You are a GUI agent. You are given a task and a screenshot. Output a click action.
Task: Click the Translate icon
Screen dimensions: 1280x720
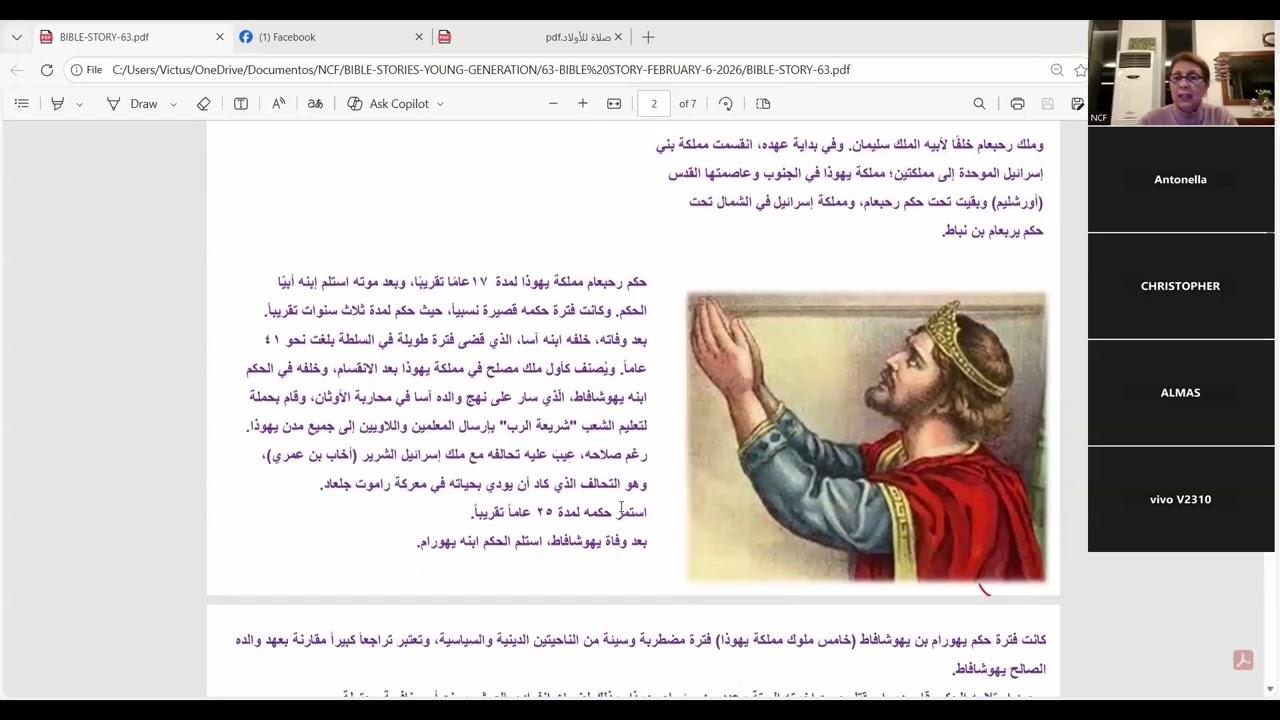click(x=315, y=104)
